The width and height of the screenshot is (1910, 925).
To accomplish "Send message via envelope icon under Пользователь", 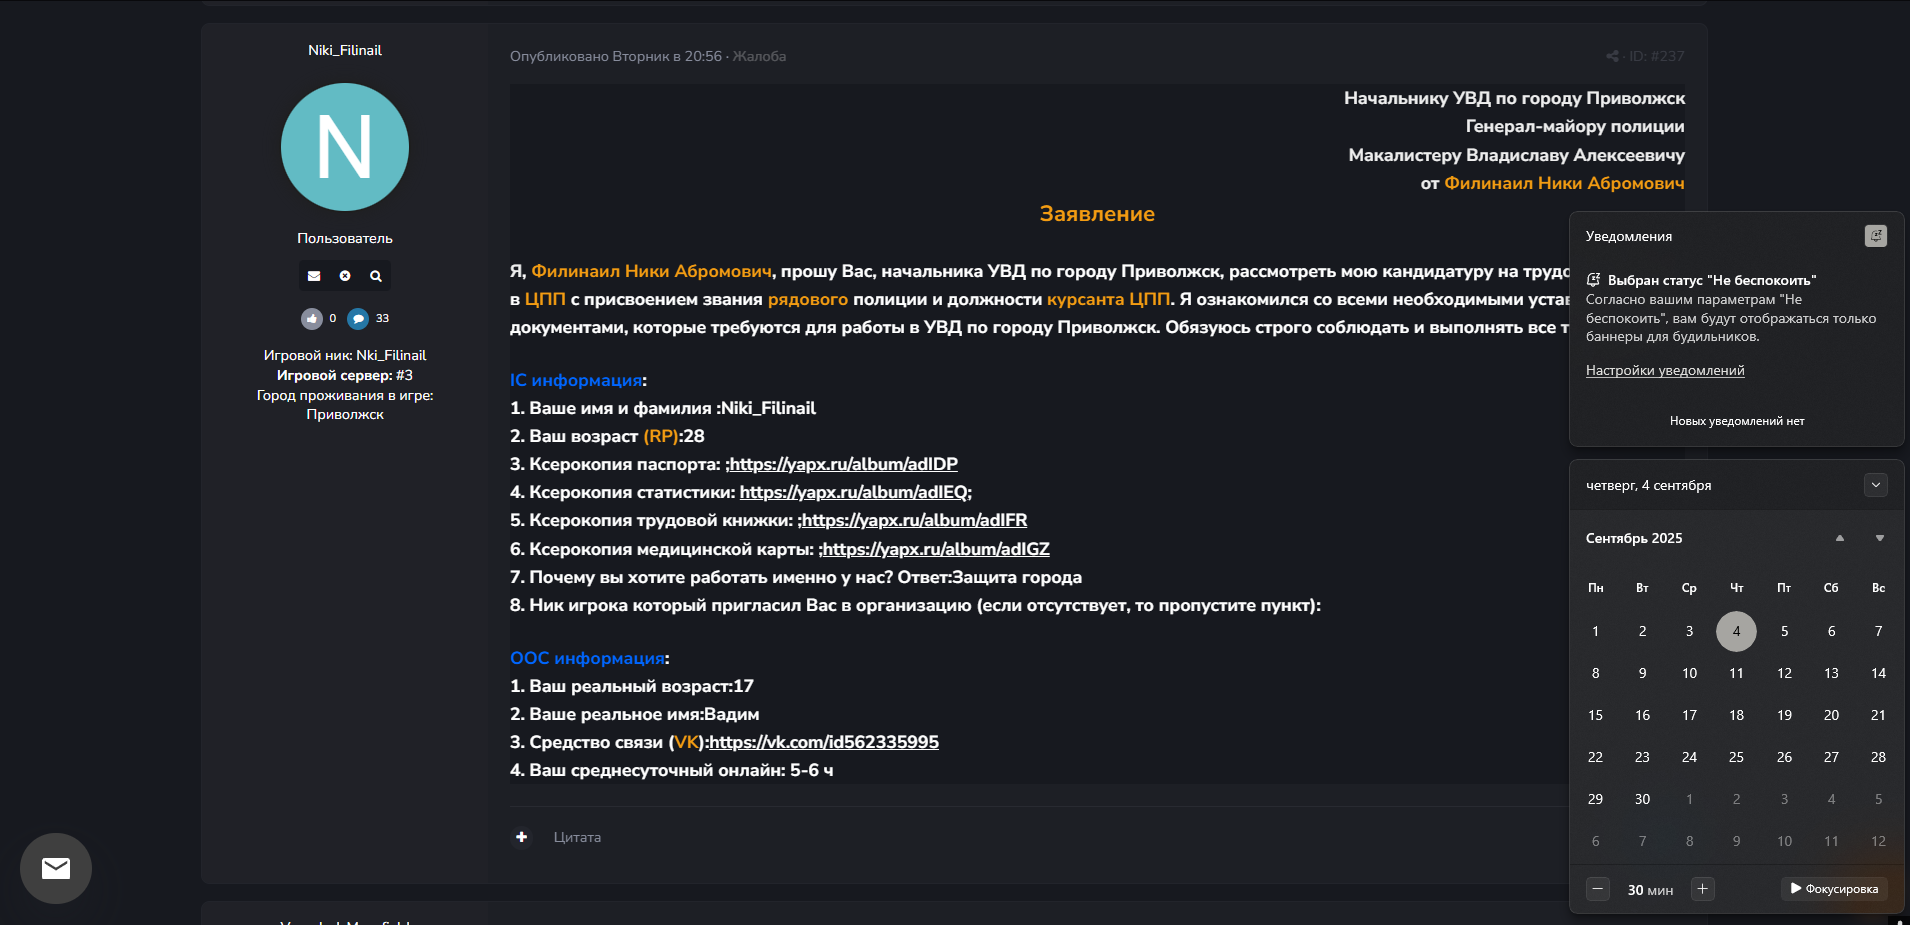I will coord(314,276).
